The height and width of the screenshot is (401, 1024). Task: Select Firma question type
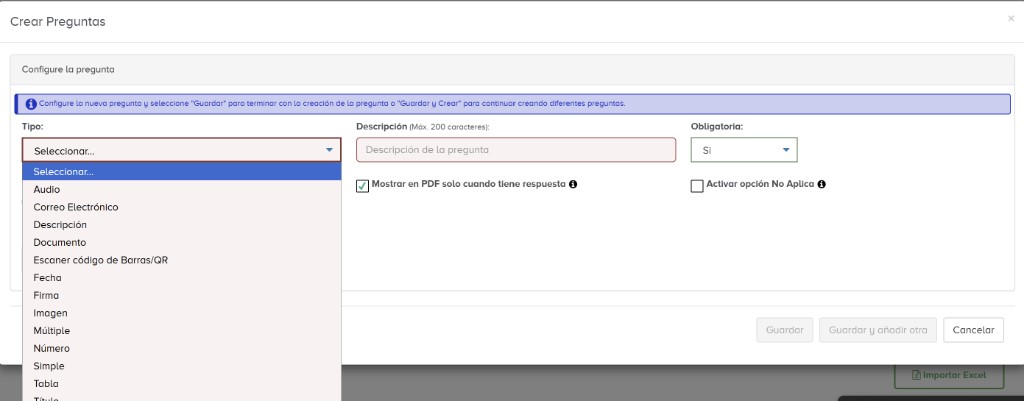[182, 295]
